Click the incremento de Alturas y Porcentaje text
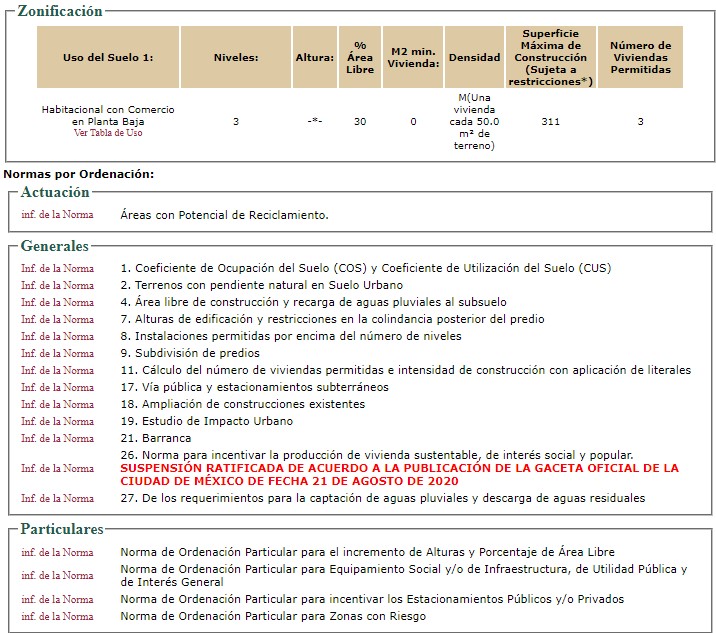The width and height of the screenshot is (716, 633). click(367, 552)
